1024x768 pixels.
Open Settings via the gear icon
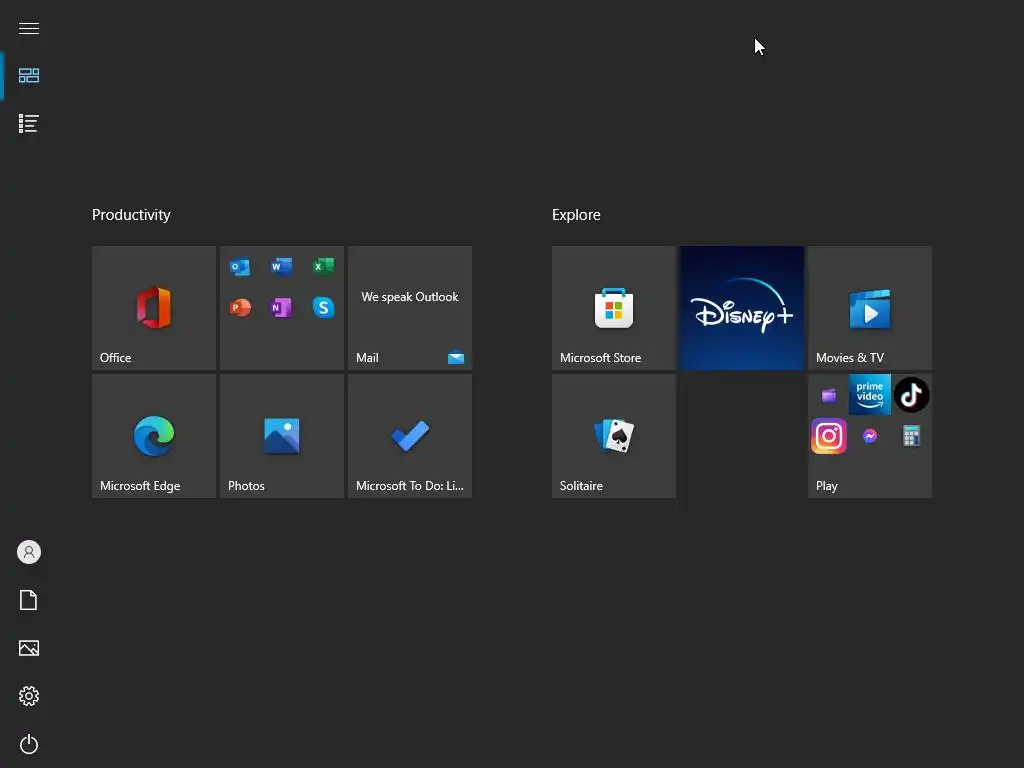click(x=29, y=696)
